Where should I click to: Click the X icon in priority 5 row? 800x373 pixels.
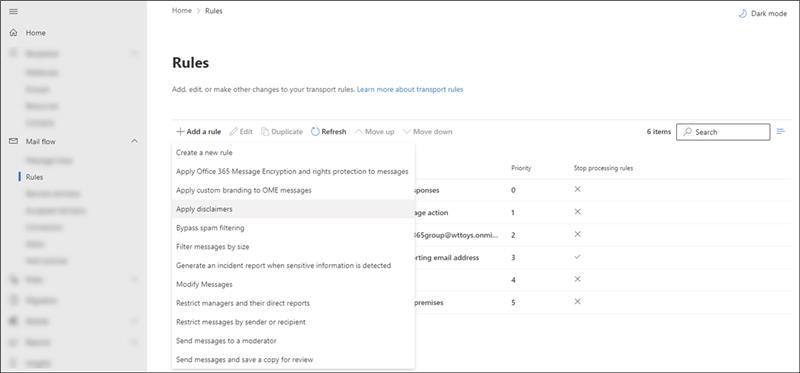[x=578, y=302]
